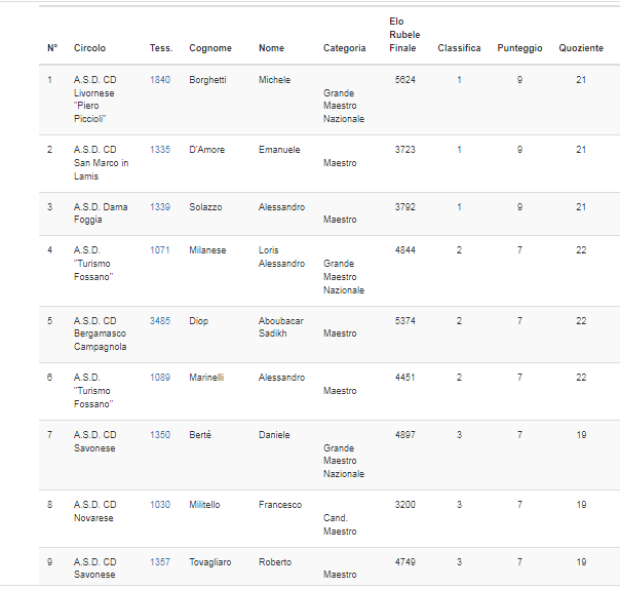Sort by the Cognome column header
The image size is (620, 589).
click(x=210, y=48)
